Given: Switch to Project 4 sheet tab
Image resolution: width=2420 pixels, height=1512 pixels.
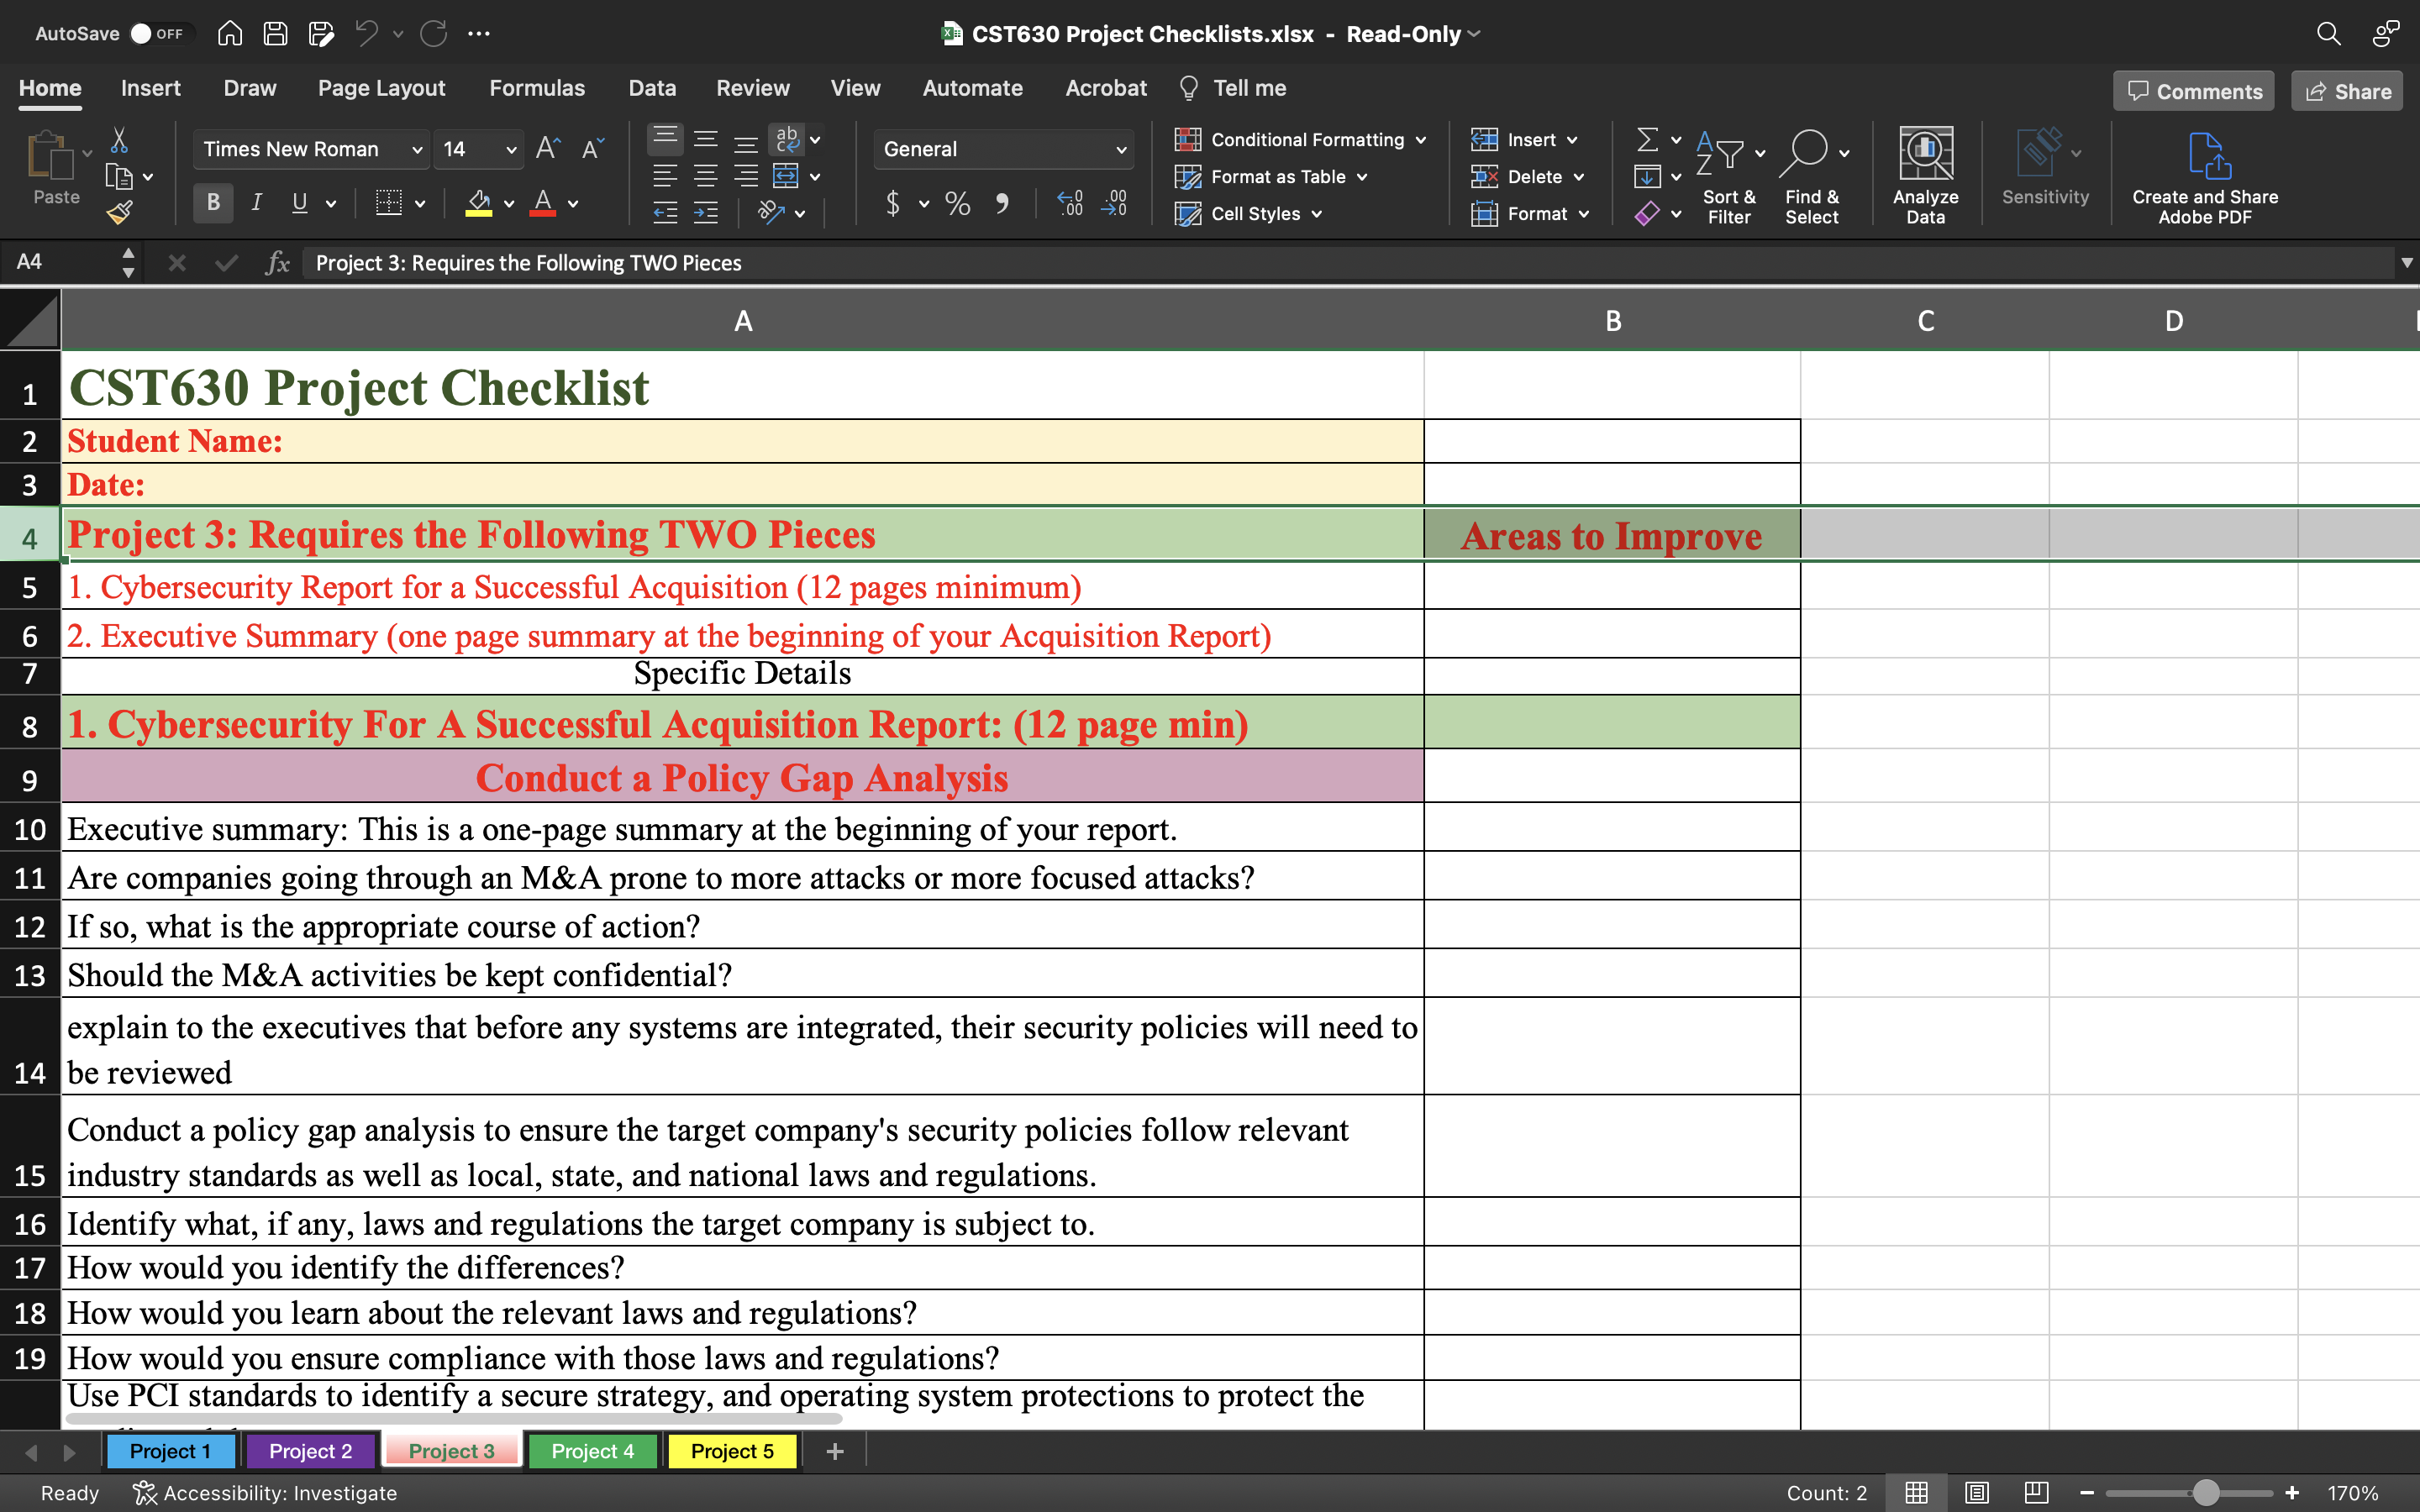Looking at the screenshot, I should (x=592, y=1451).
